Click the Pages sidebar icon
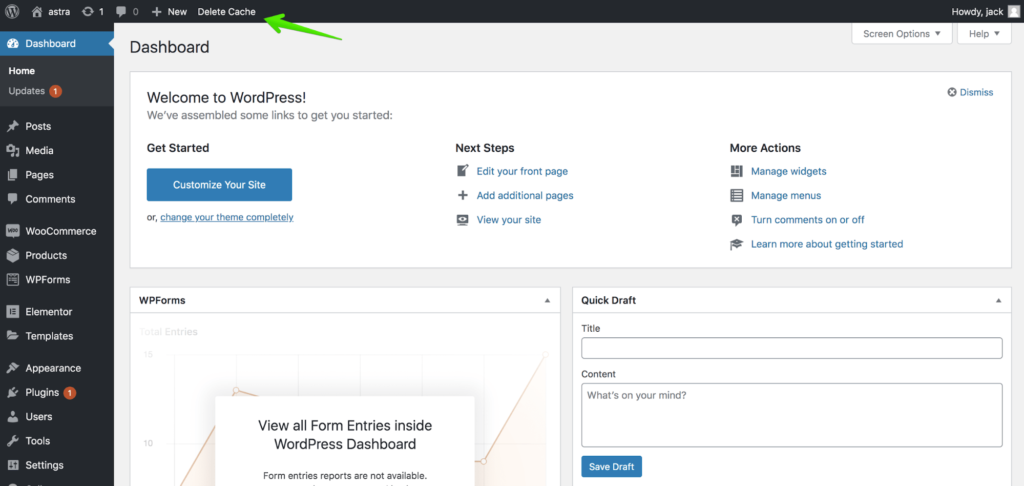Image resolution: width=1024 pixels, height=486 pixels. 12,175
